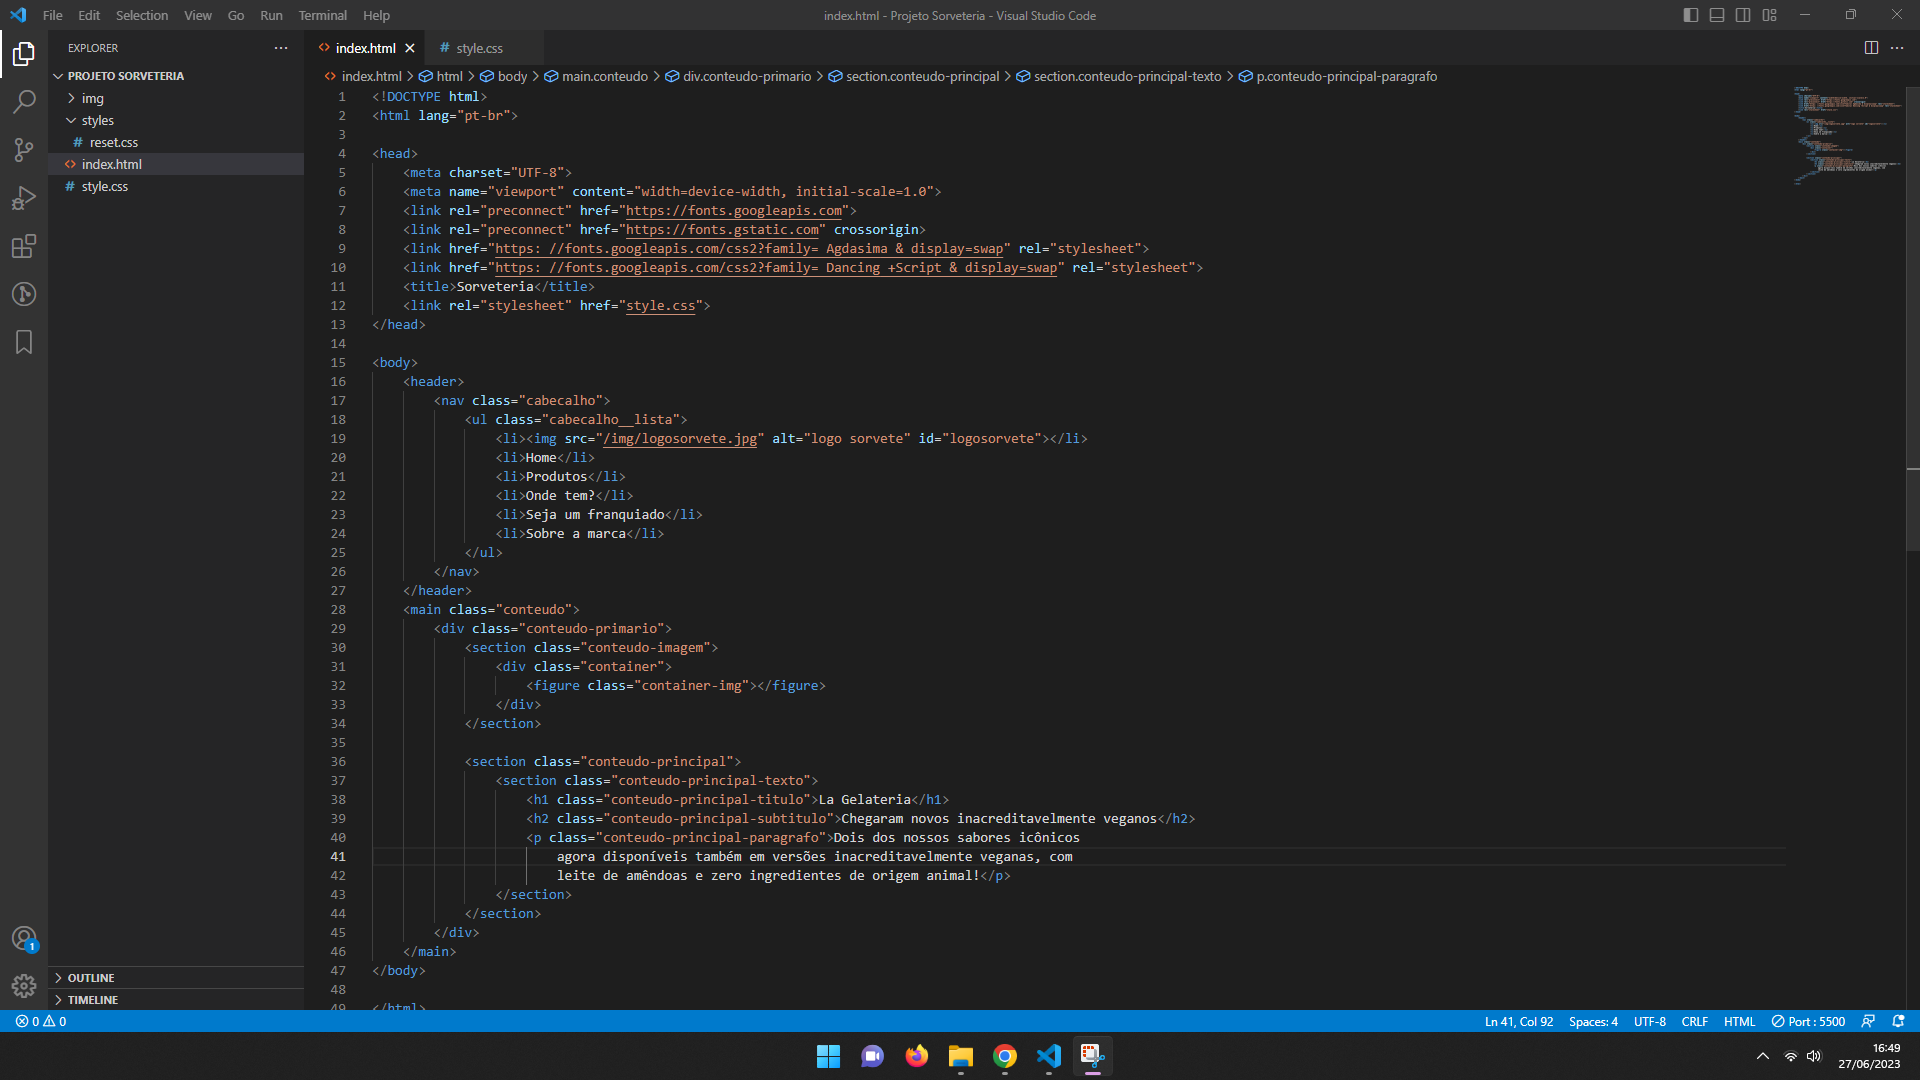
Task: Show hidden system tray icons chevron
Action: point(1763,1056)
